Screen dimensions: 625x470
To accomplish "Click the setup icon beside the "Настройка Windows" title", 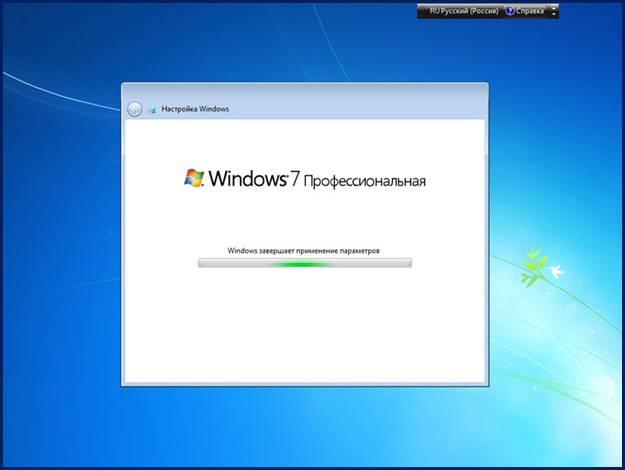I will point(152,110).
